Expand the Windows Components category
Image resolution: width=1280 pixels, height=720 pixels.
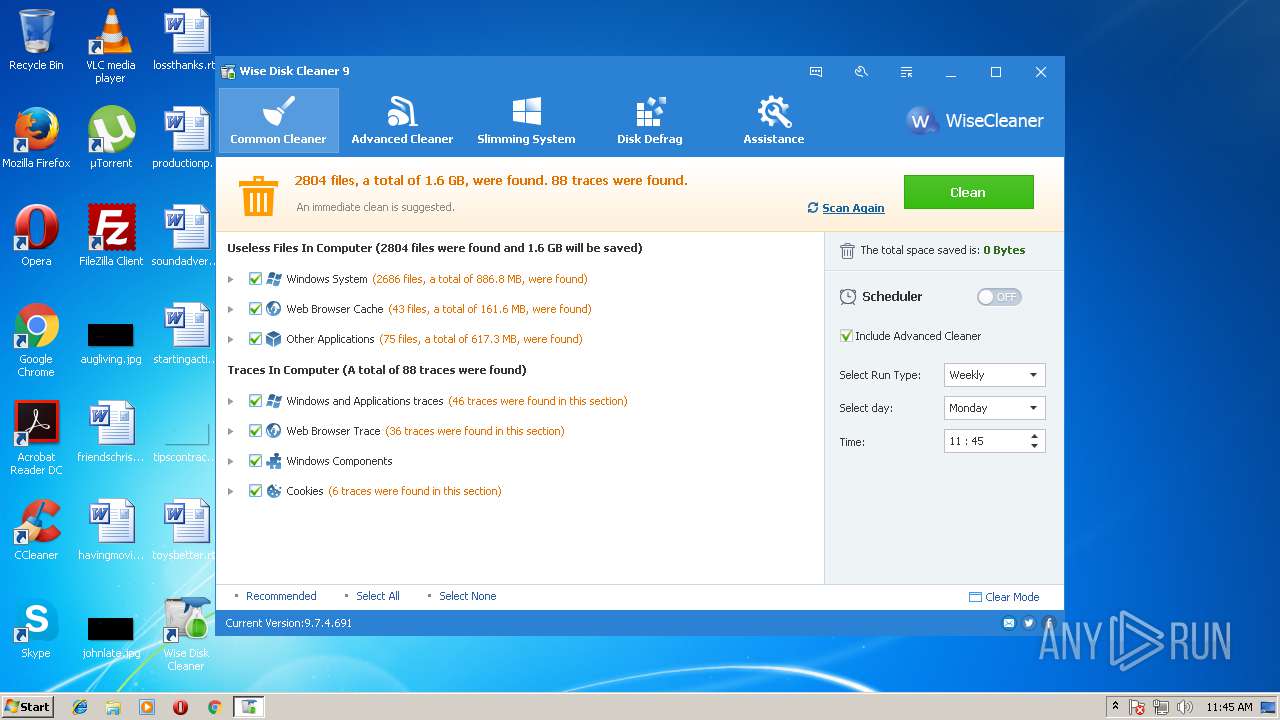pyautogui.click(x=231, y=461)
